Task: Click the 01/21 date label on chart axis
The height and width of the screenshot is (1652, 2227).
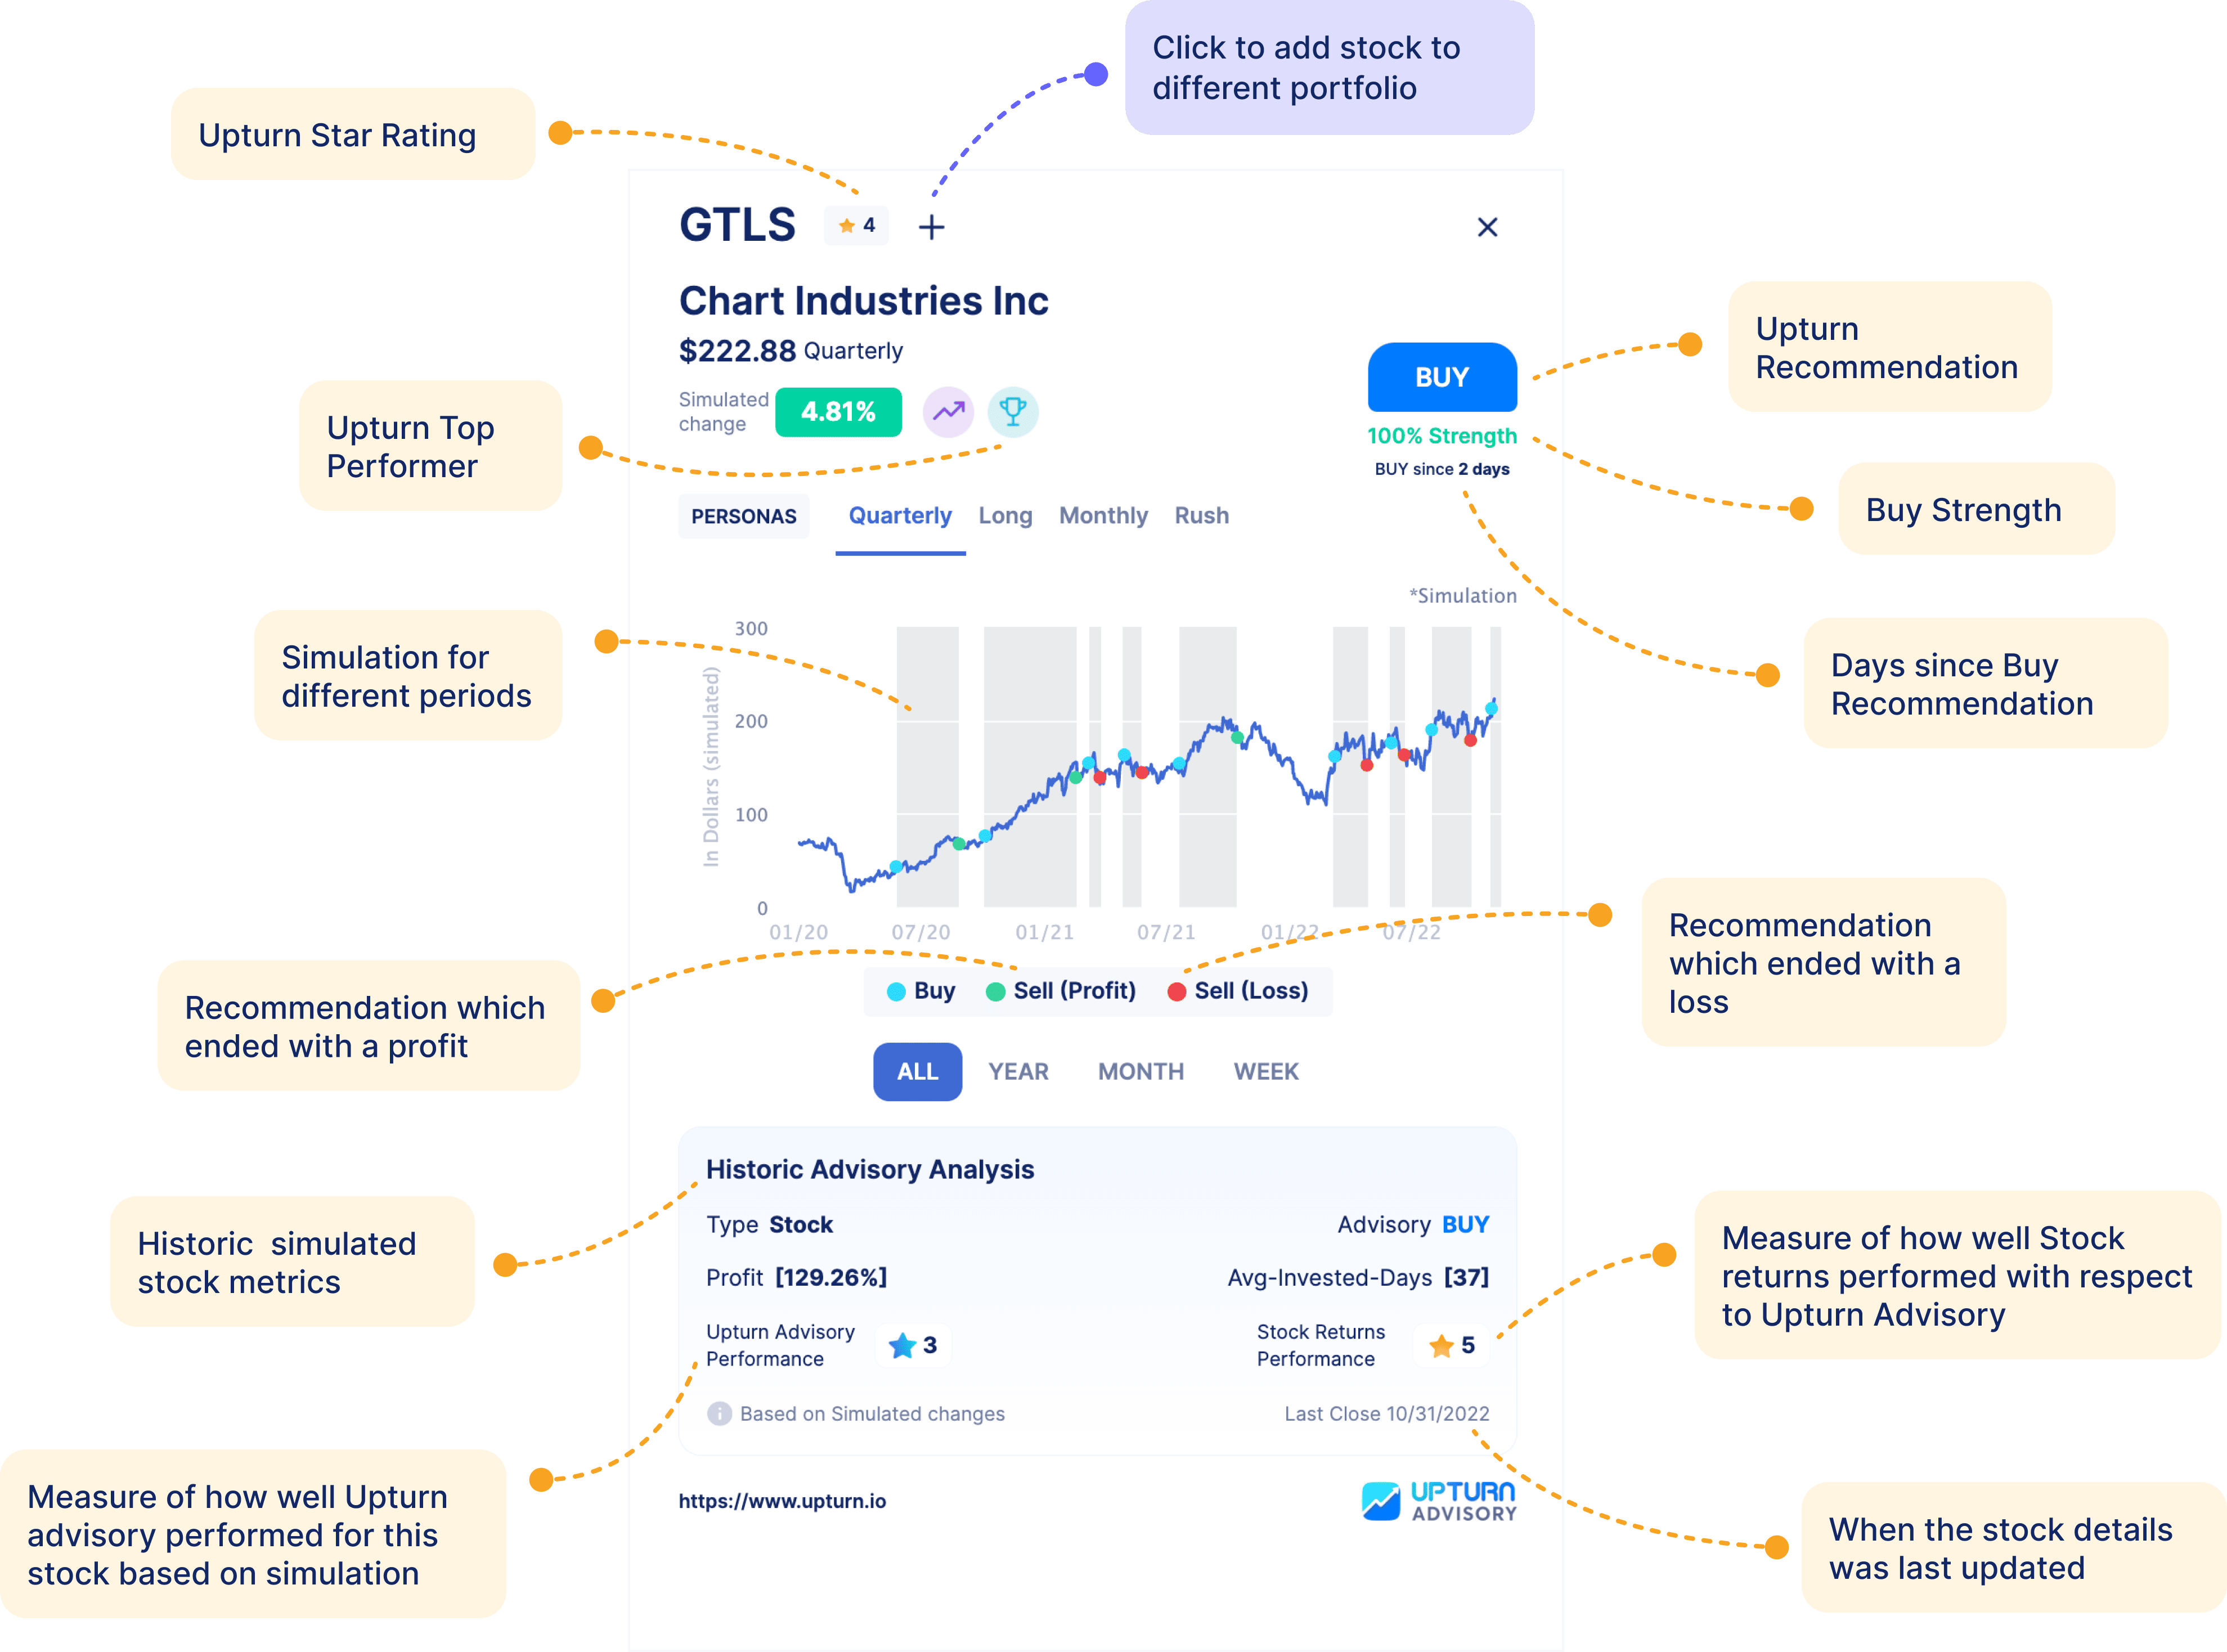Action: pyautogui.click(x=1044, y=932)
